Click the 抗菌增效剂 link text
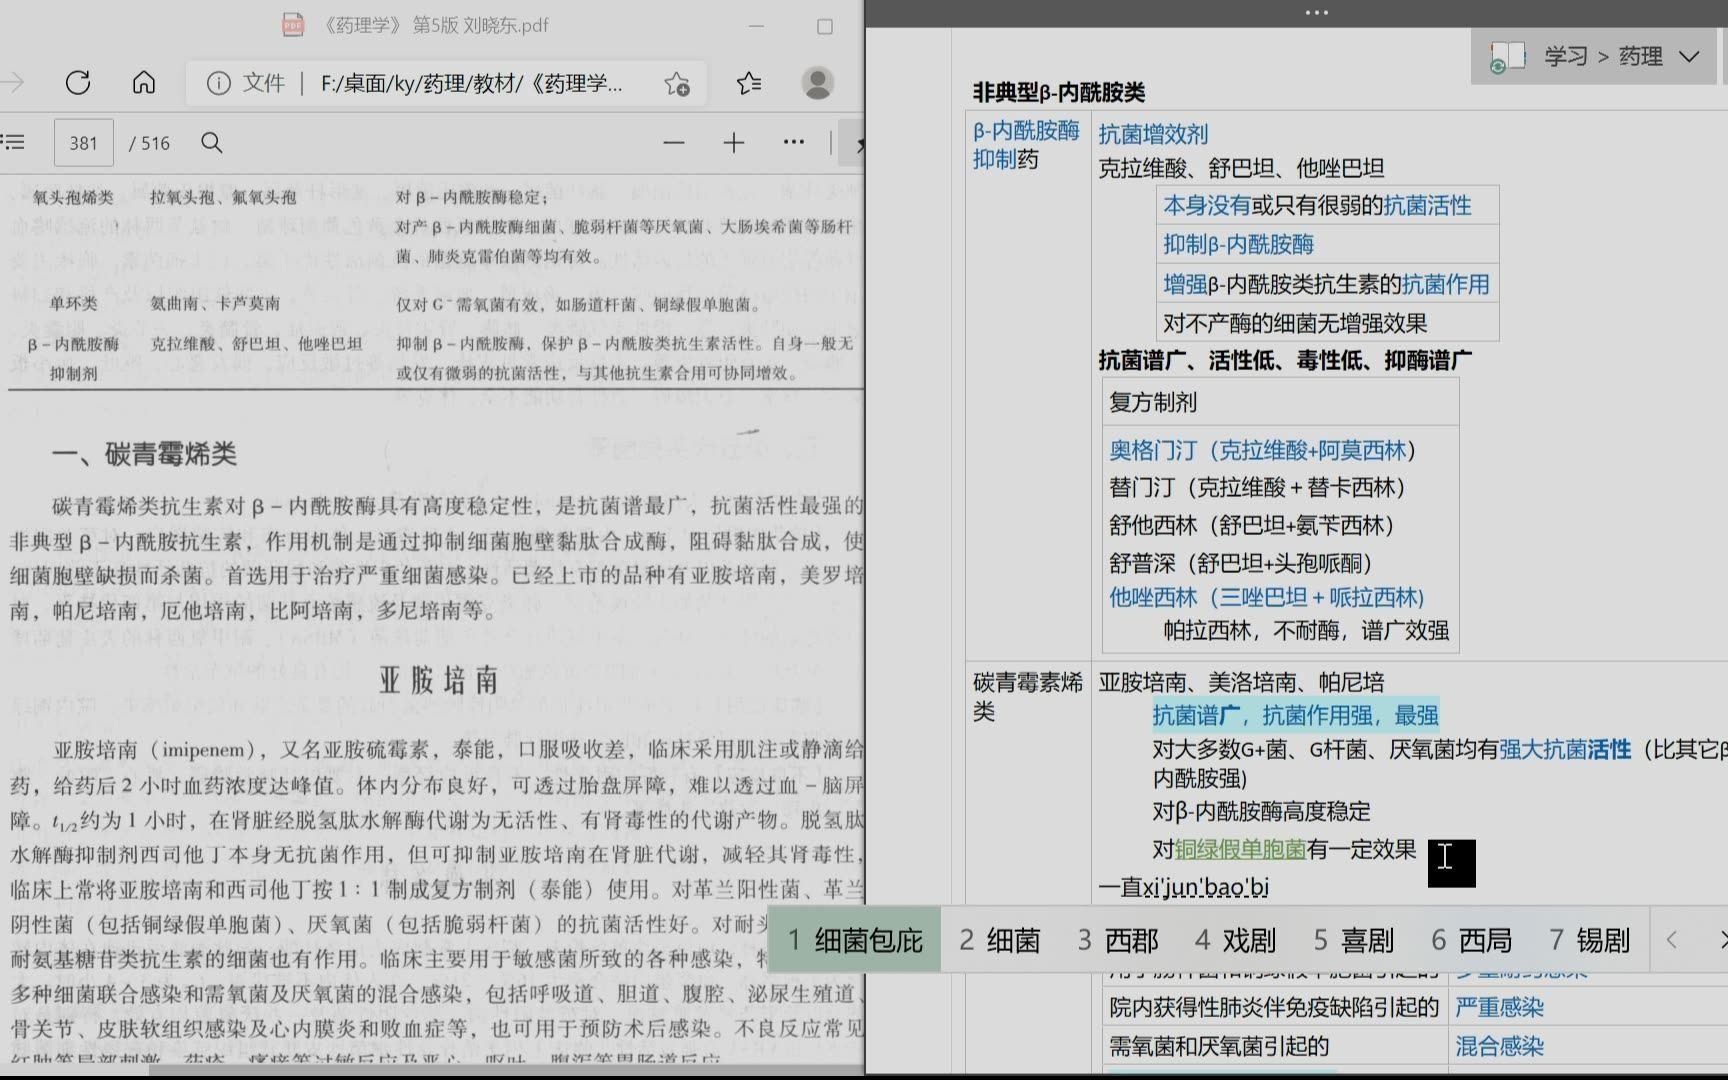The image size is (1728, 1080). coord(1153,134)
